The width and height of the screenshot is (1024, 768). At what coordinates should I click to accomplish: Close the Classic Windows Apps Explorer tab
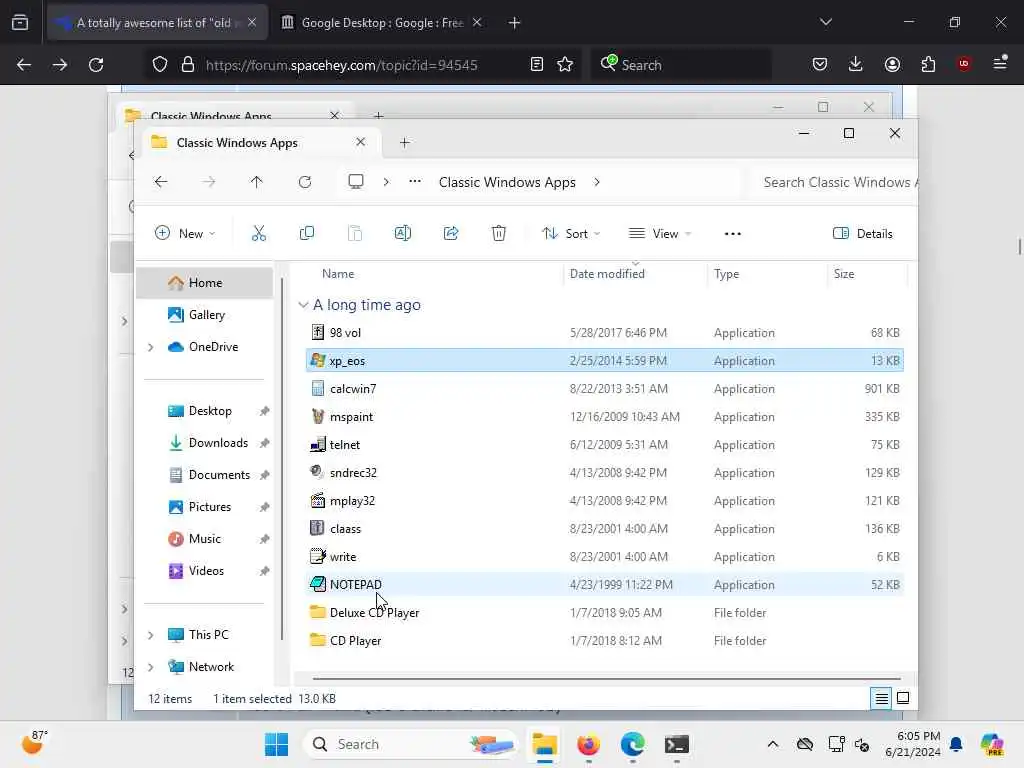[x=360, y=142]
